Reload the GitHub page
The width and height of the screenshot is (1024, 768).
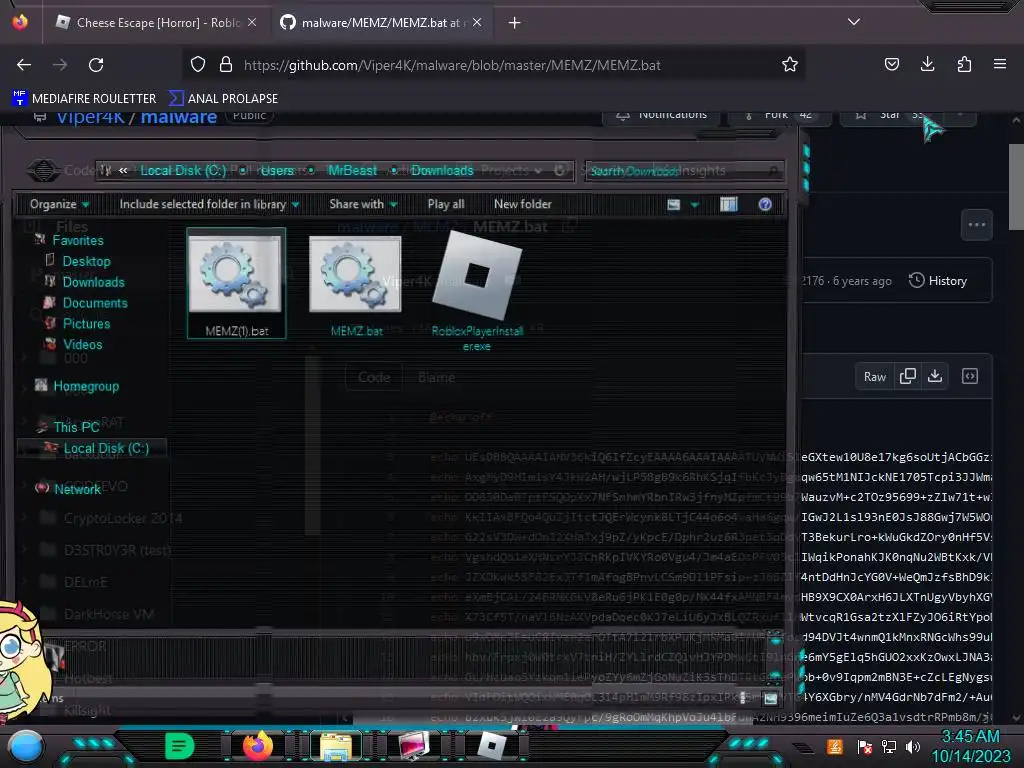pyautogui.click(x=96, y=65)
